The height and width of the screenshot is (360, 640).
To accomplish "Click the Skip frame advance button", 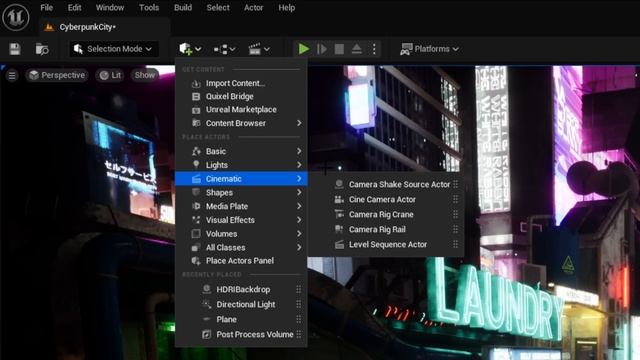I will (x=322, y=49).
